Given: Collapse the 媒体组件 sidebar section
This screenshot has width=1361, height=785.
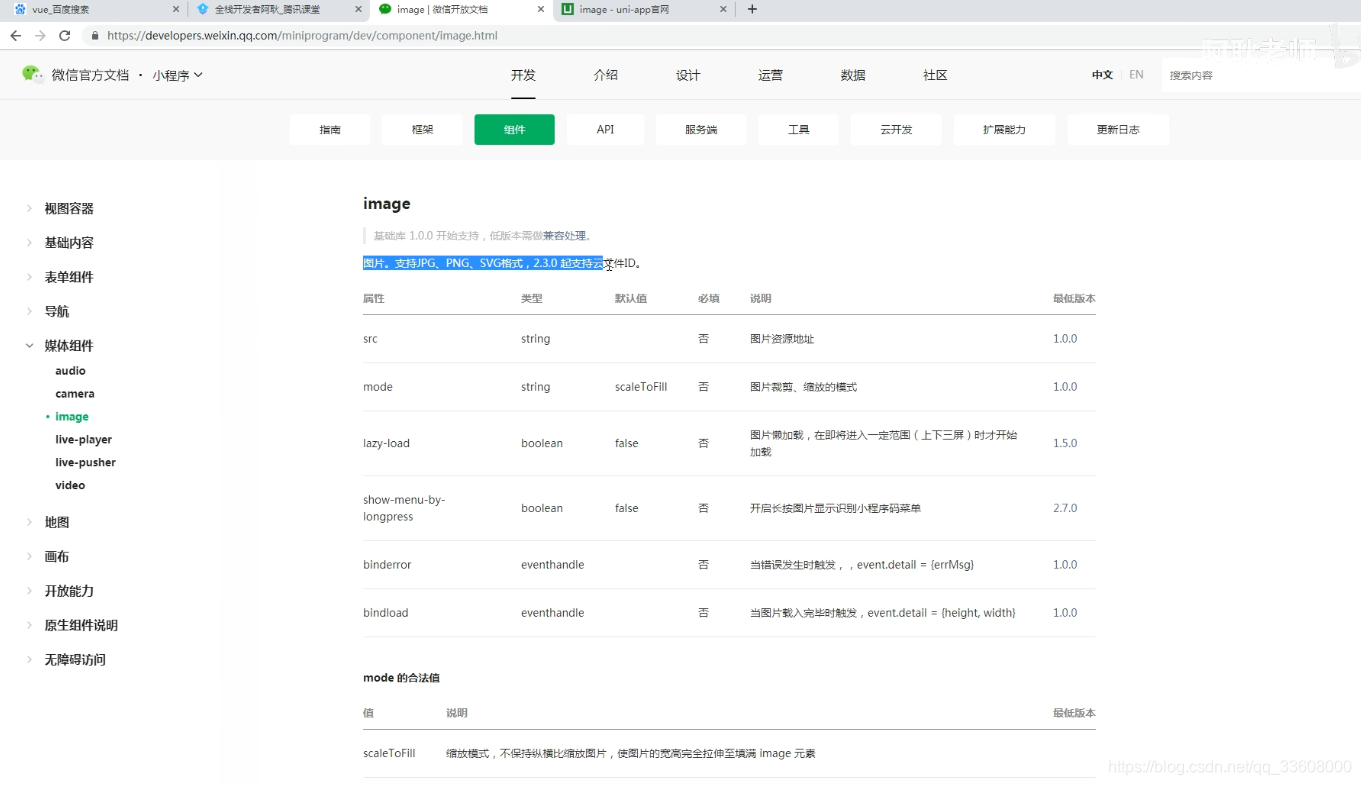Looking at the screenshot, I should (69, 345).
